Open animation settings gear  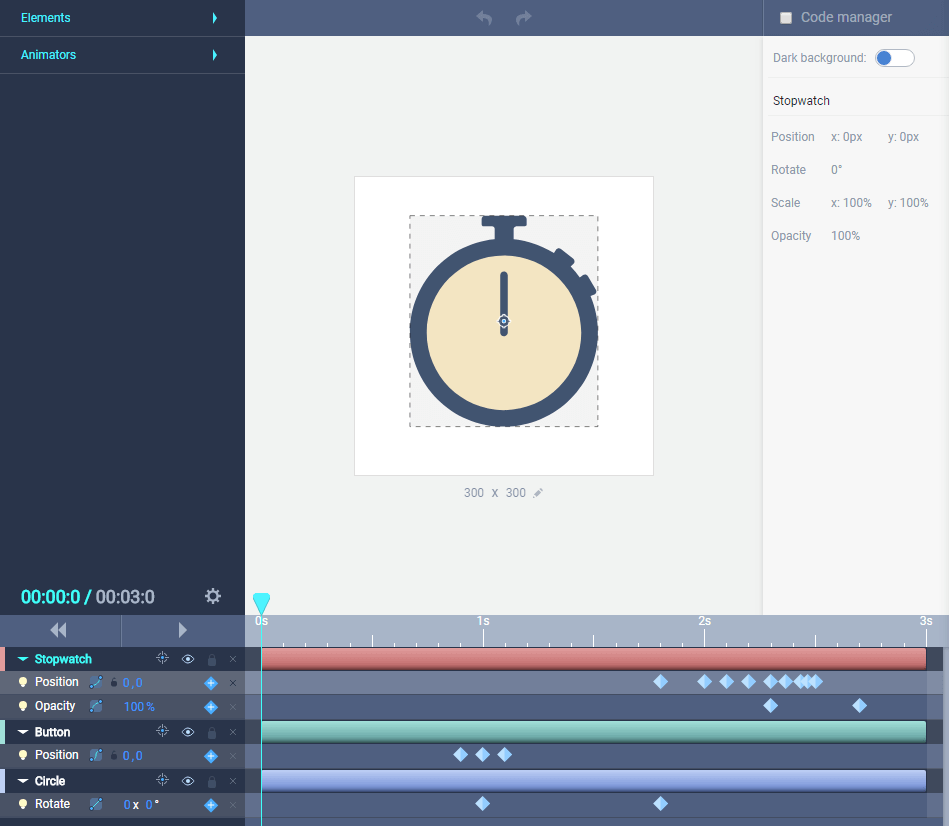[212, 596]
